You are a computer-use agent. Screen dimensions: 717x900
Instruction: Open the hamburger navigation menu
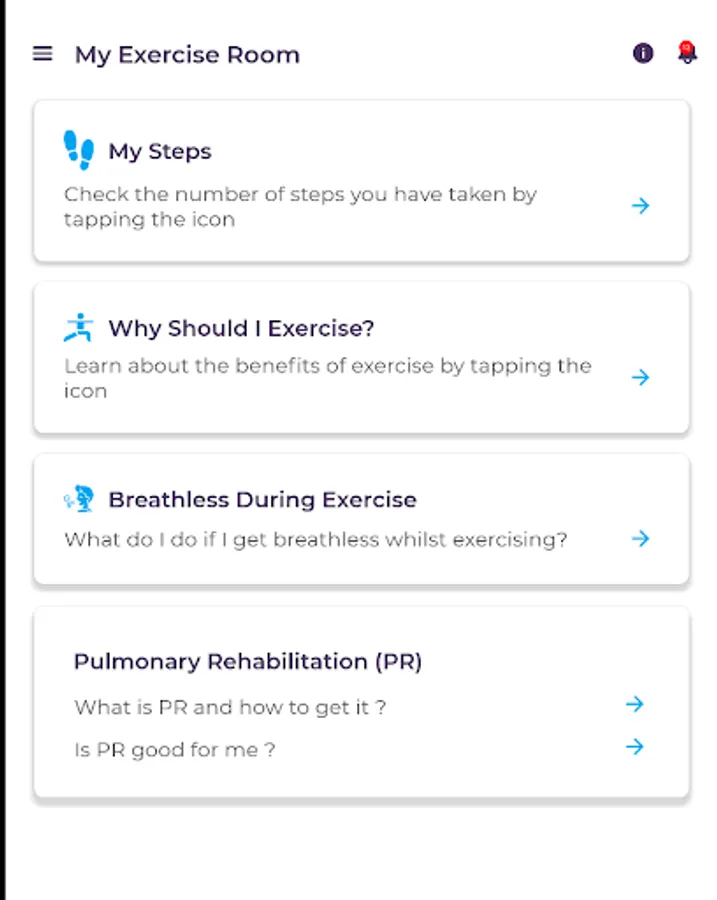click(x=42, y=54)
